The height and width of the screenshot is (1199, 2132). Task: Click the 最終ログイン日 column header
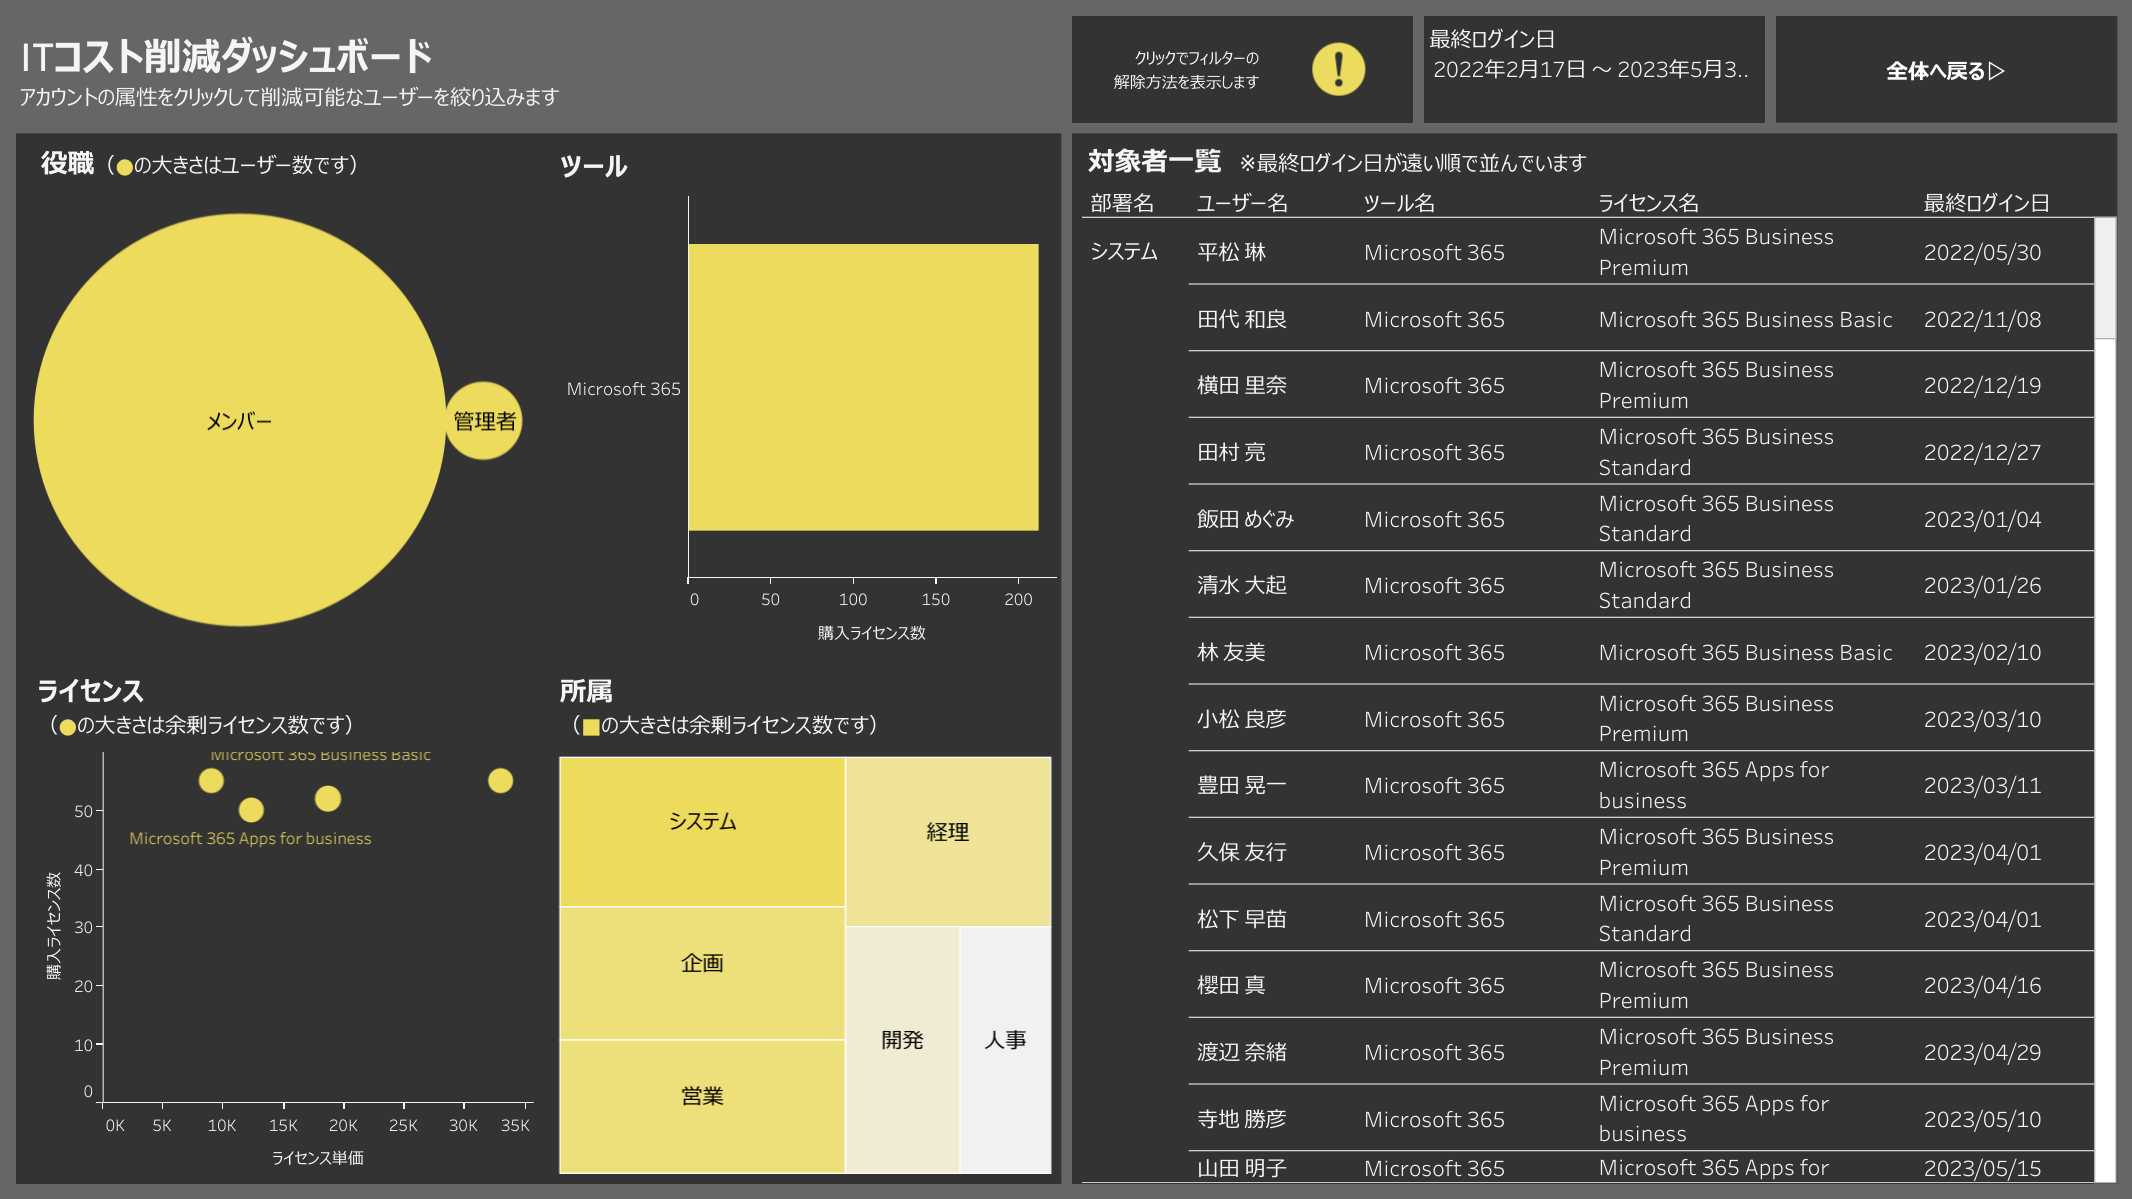coord(1986,203)
